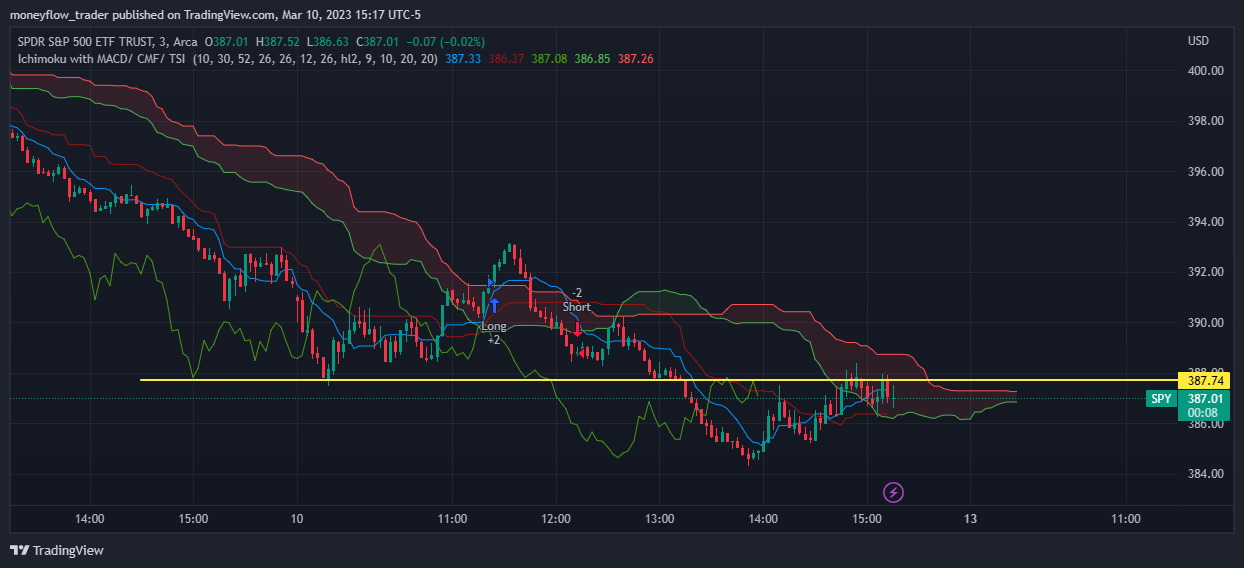Click the H387.52 high price value
The width and height of the screenshot is (1244, 568).
tap(276, 41)
